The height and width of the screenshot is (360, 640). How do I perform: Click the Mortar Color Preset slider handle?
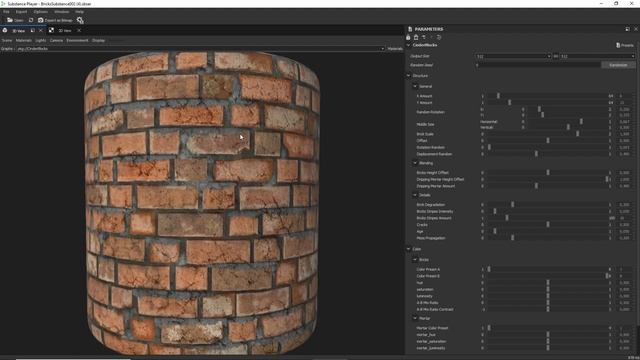[489, 328]
